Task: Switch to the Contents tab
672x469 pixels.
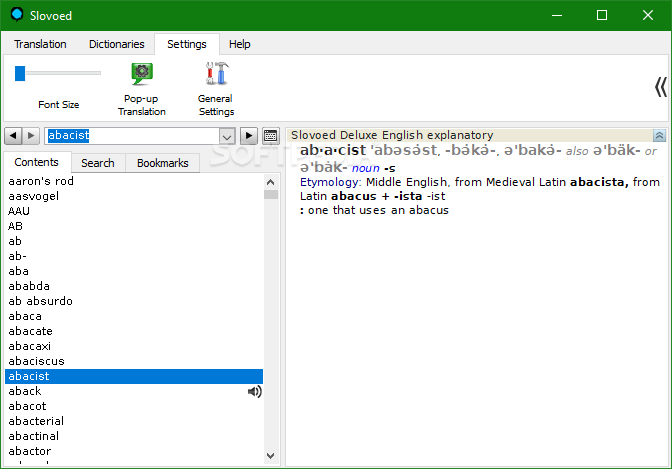Action: [x=36, y=162]
